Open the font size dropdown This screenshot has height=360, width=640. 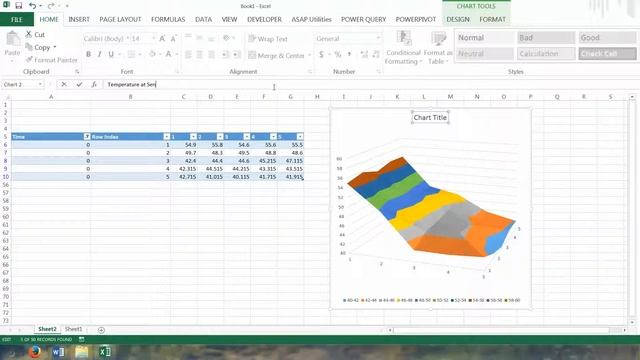coord(153,38)
